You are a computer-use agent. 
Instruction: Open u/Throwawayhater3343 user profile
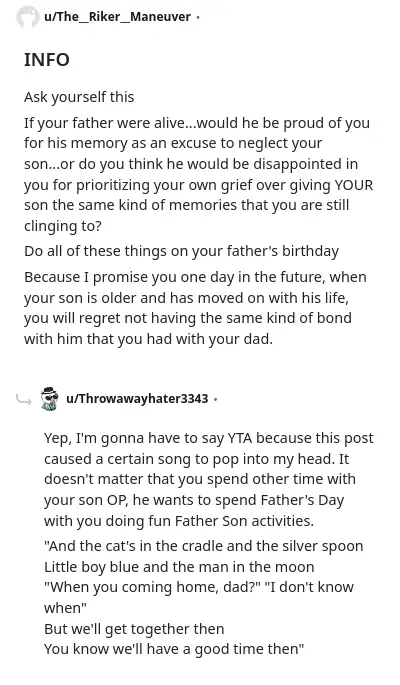click(137, 399)
